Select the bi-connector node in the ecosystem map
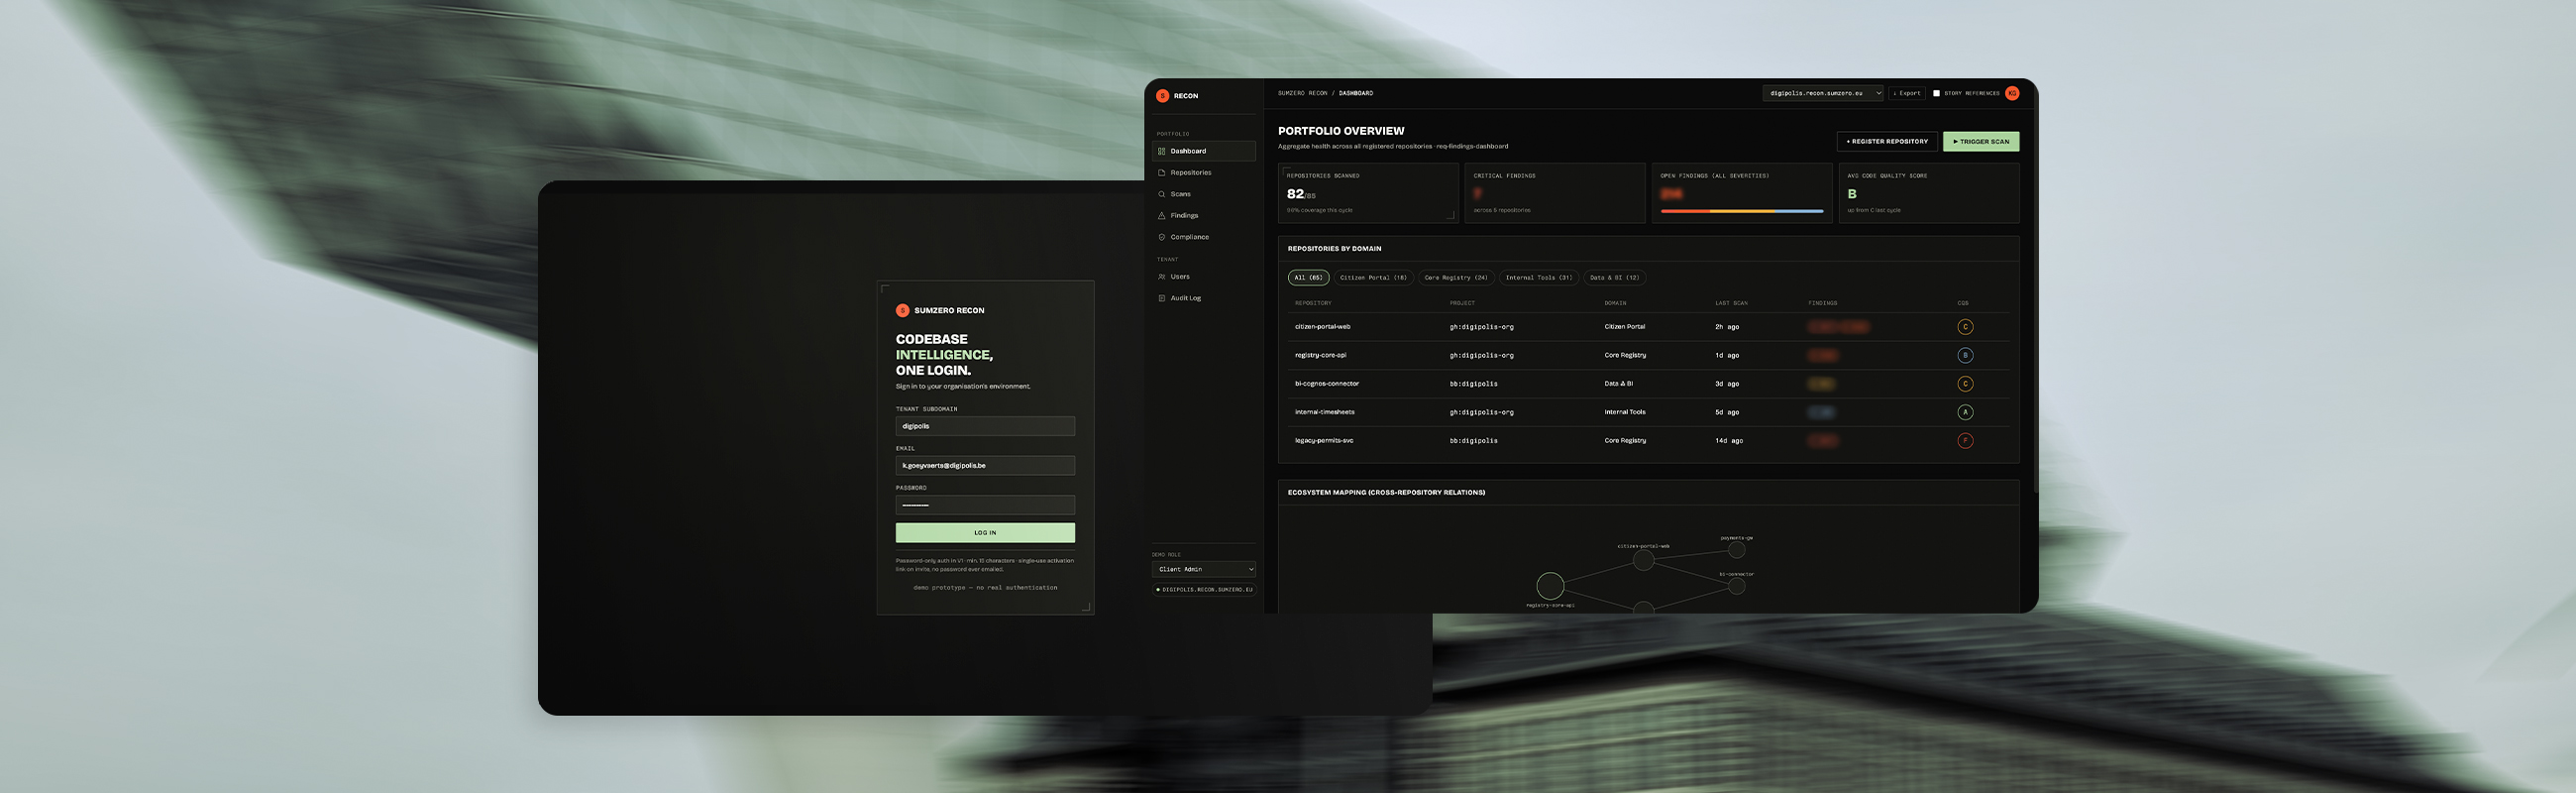Screen dimensions: 2576x793 [x=1737, y=586]
